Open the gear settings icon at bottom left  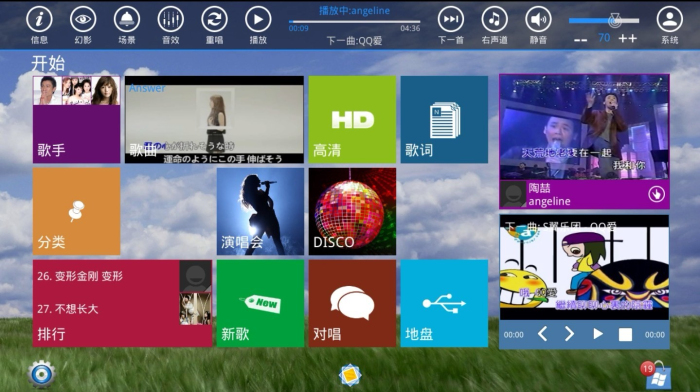point(42,374)
